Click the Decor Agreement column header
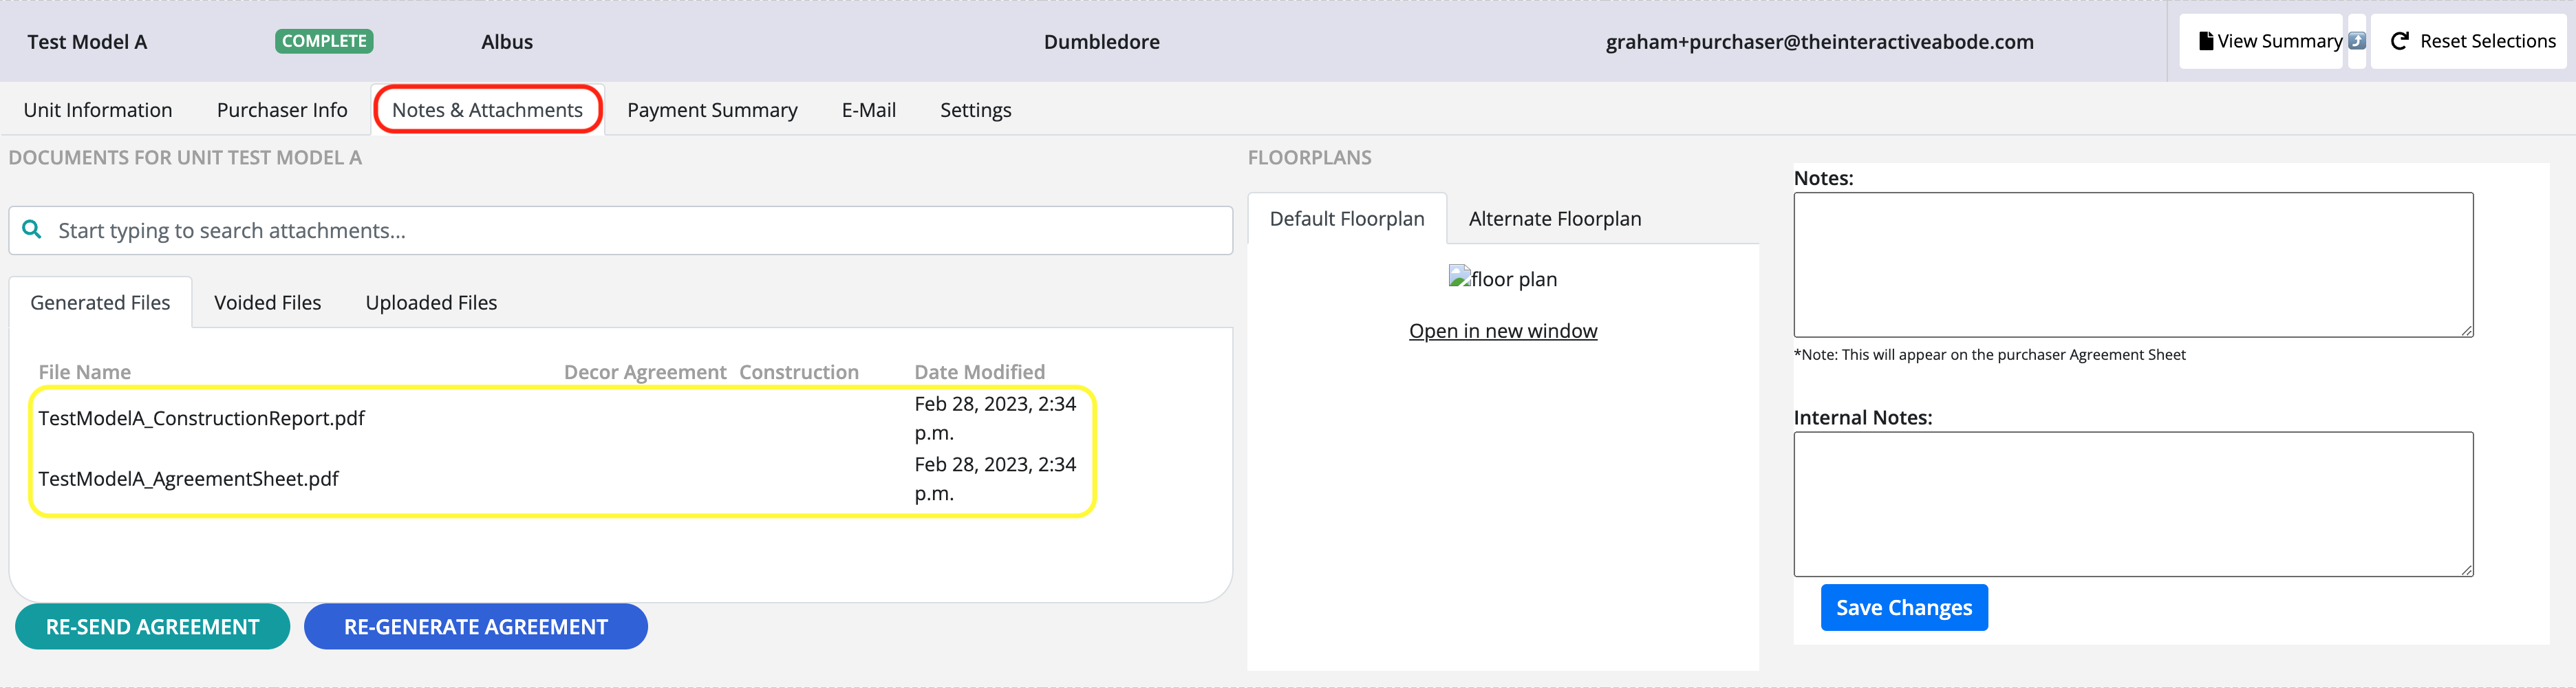Viewport: 2576px width, 688px height. point(645,371)
